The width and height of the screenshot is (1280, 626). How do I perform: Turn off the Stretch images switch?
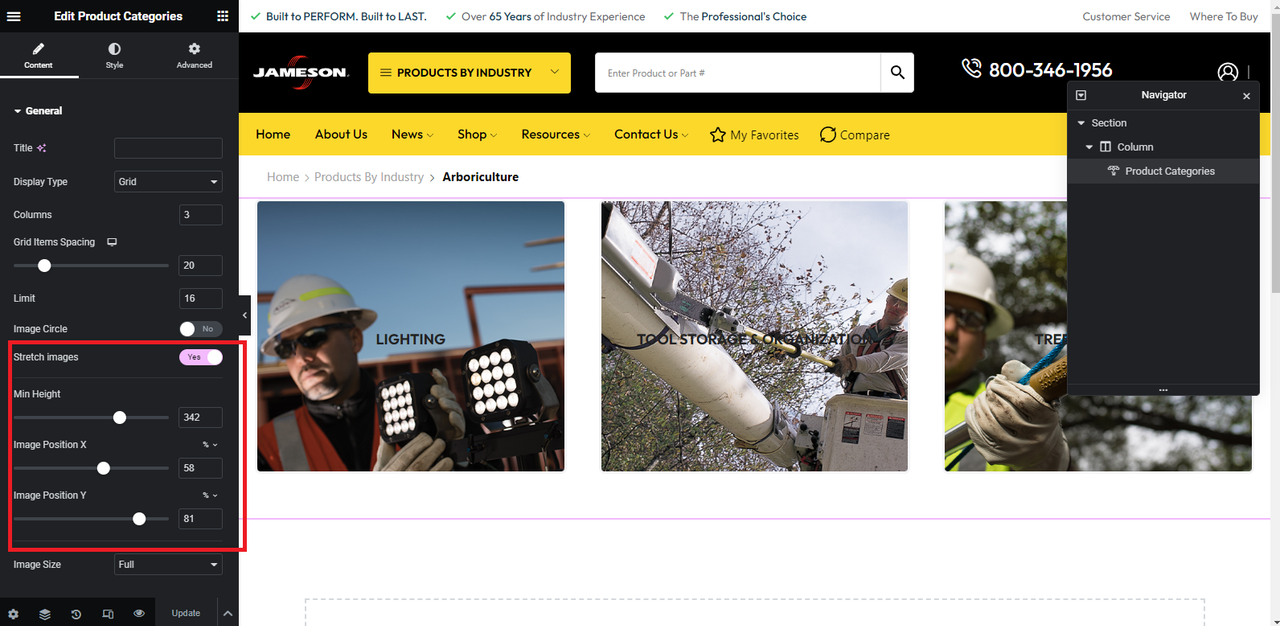click(200, 357)
